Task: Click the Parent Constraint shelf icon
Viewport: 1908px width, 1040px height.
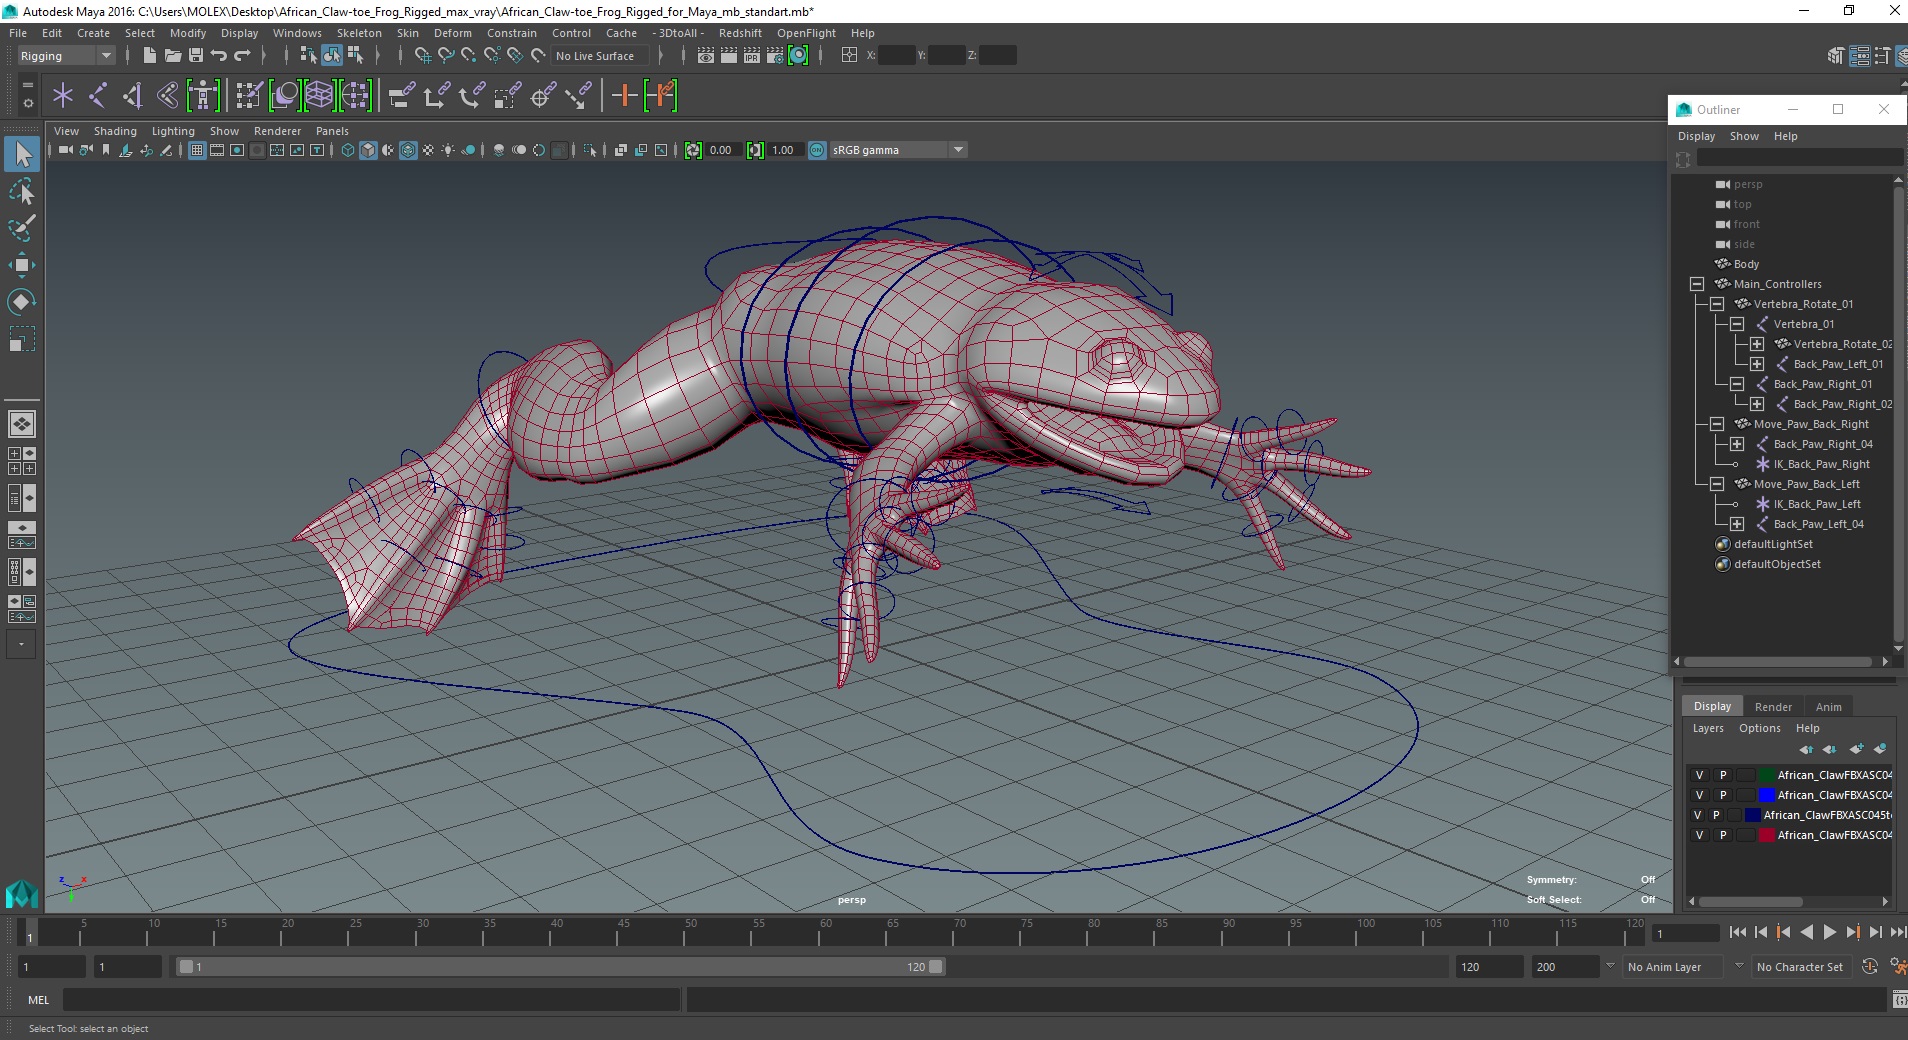Action: coord(401,96)
